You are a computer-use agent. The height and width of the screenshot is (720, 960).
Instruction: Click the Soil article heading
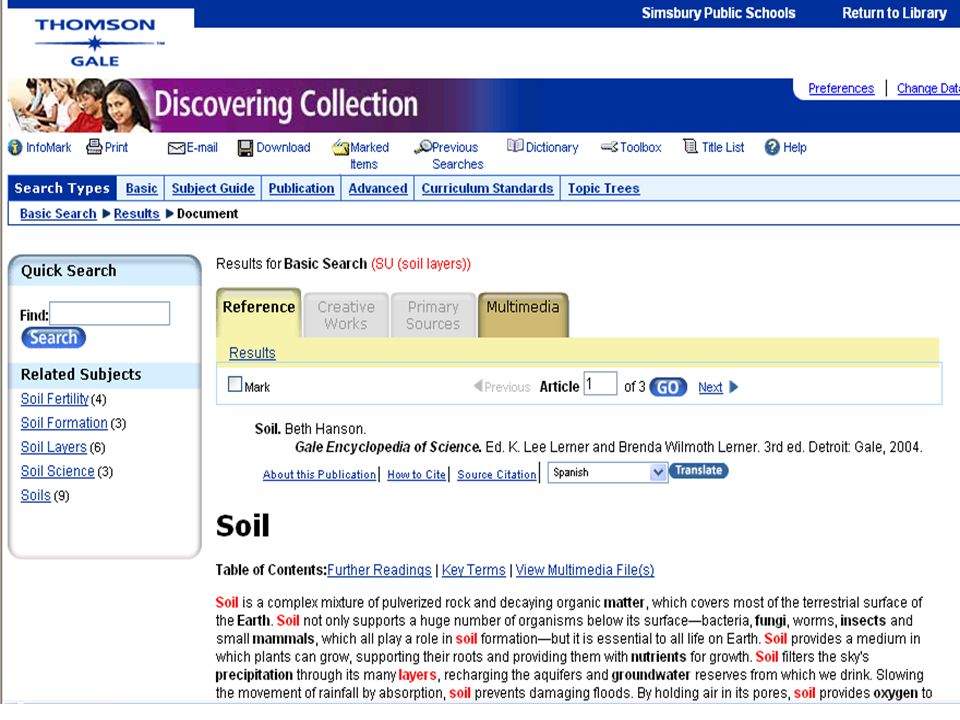pos(242,526)
